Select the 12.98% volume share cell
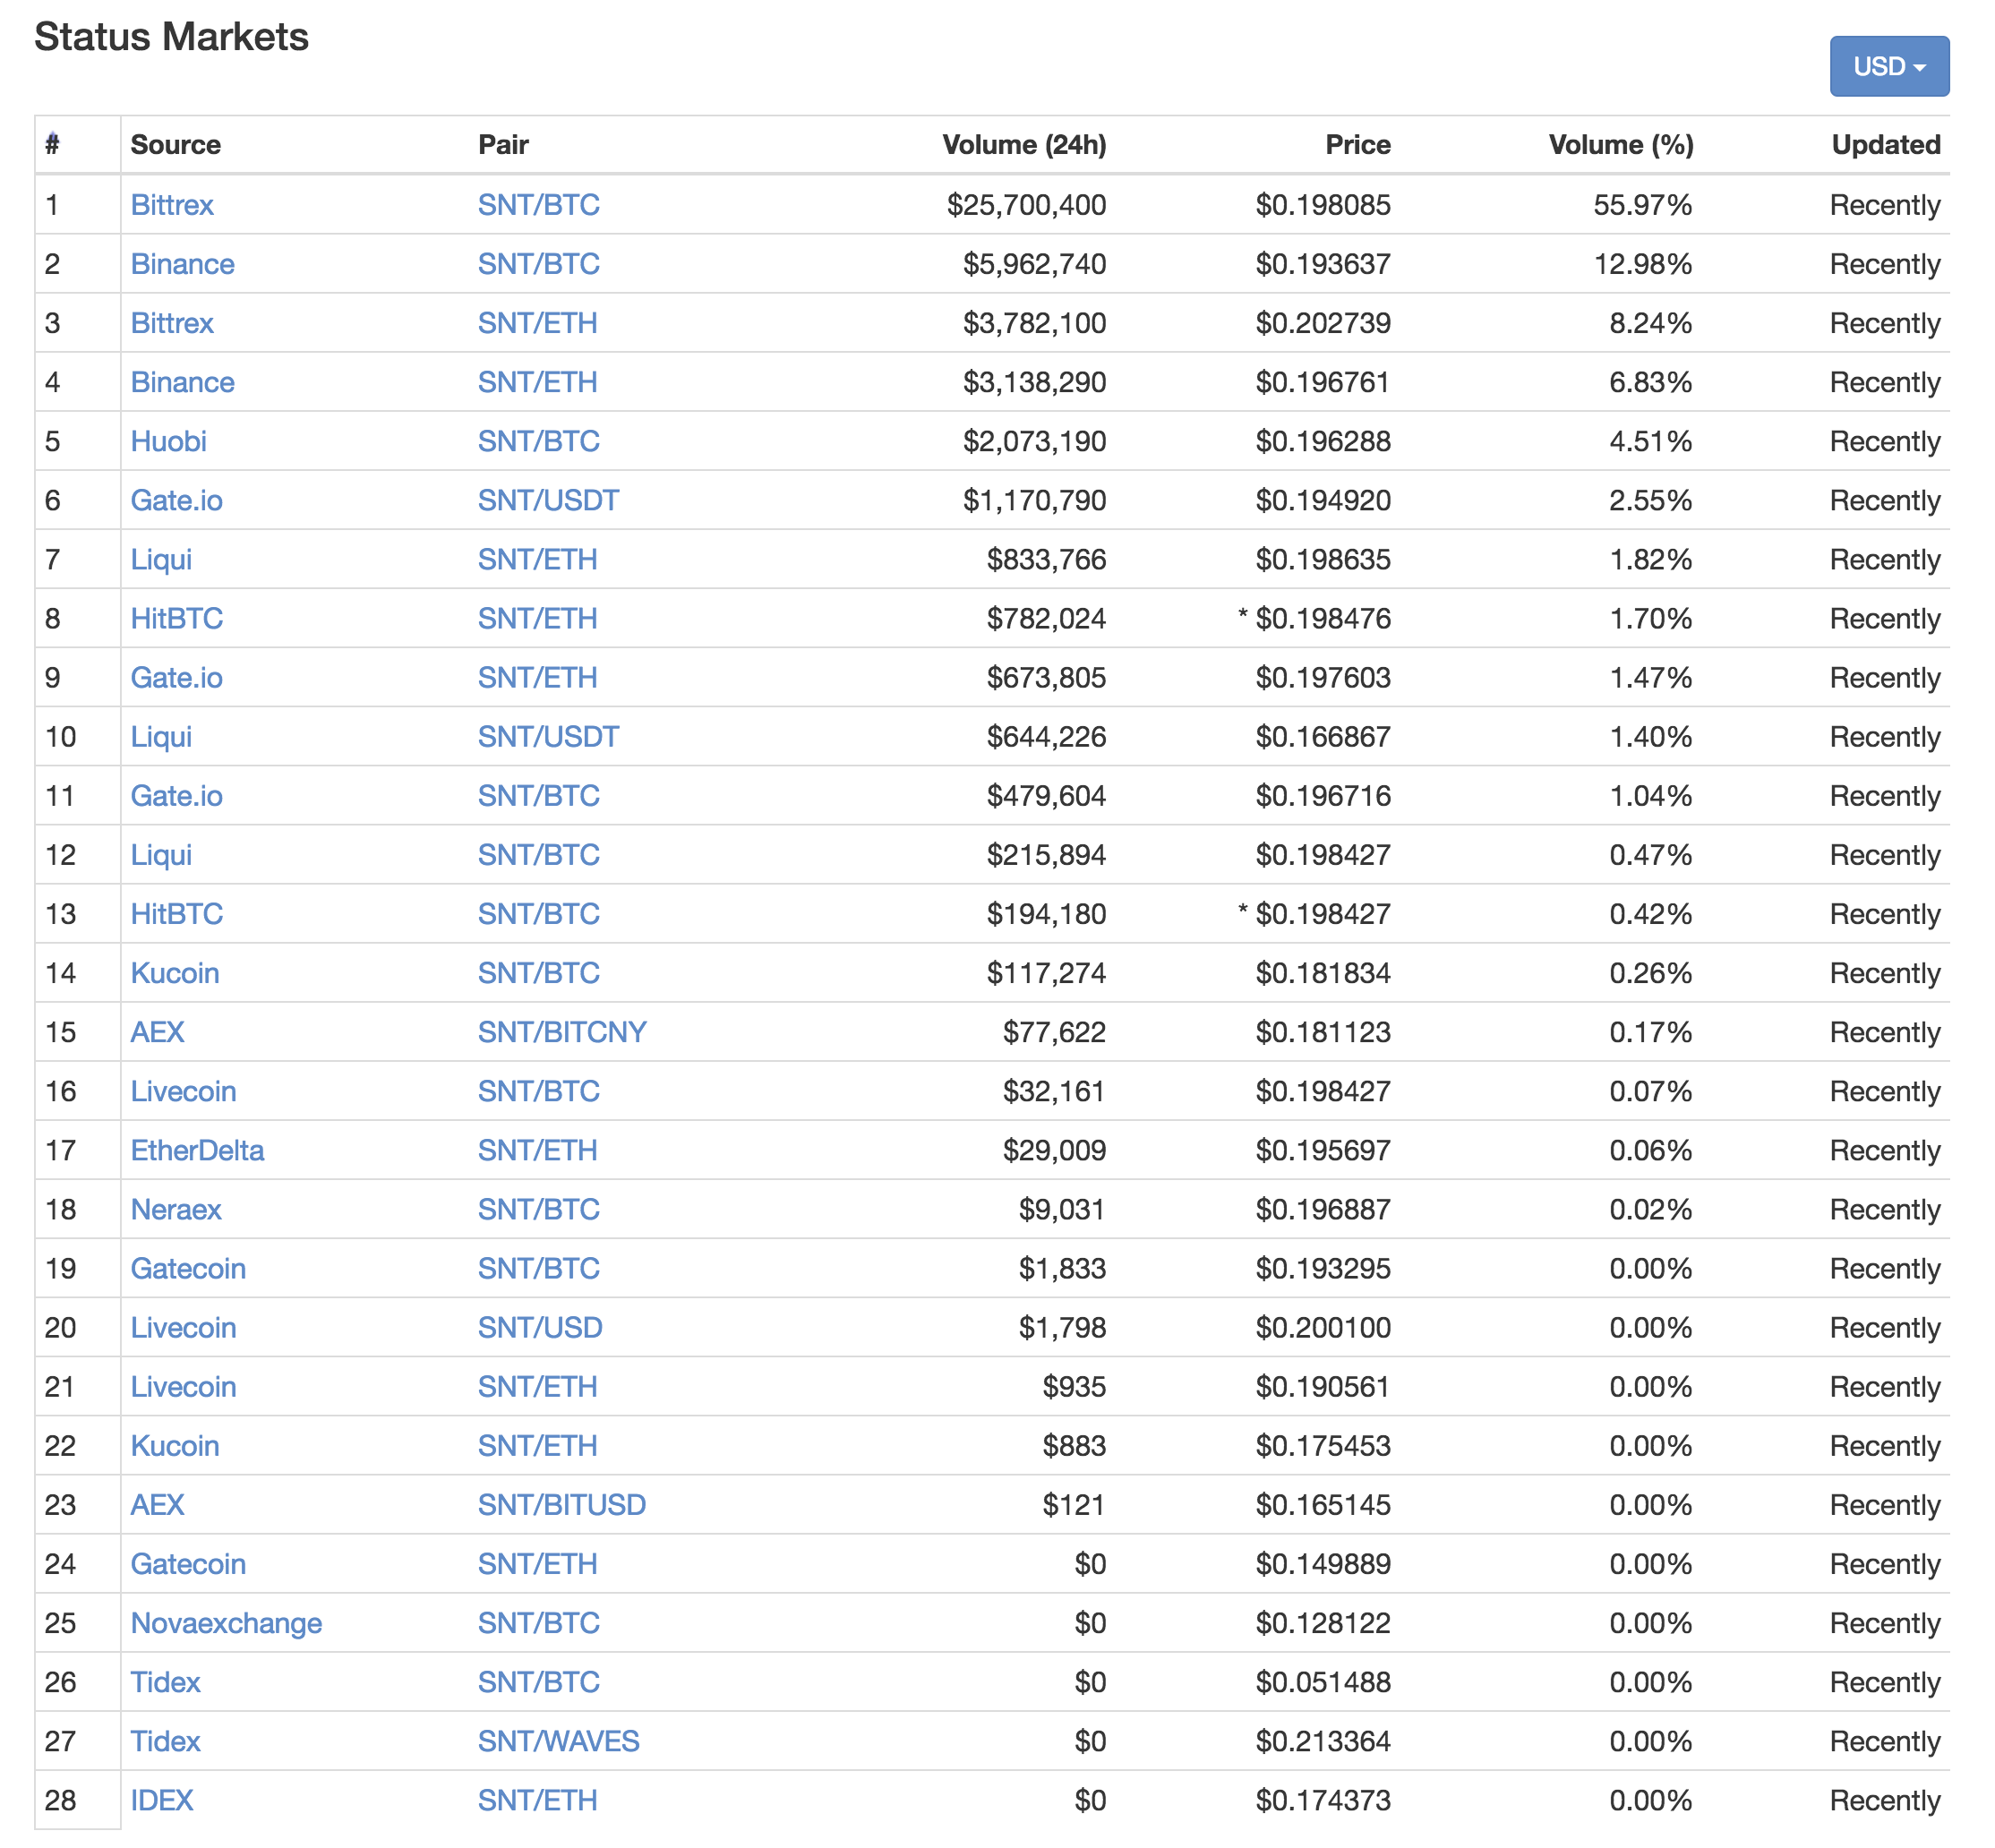This screenshot has height=1848, width=1995. point(1642,264)
